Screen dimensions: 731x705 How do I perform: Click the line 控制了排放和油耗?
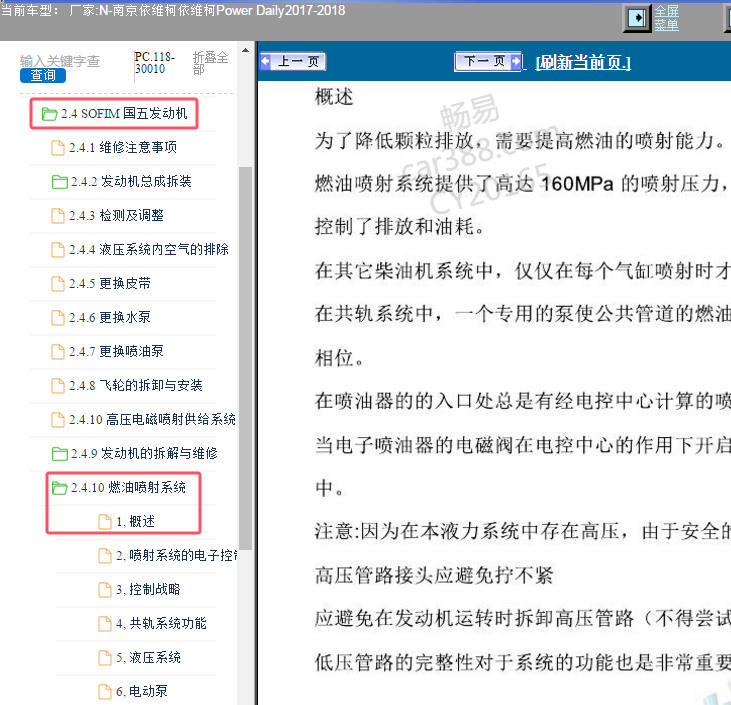click(x=400, y=227)
